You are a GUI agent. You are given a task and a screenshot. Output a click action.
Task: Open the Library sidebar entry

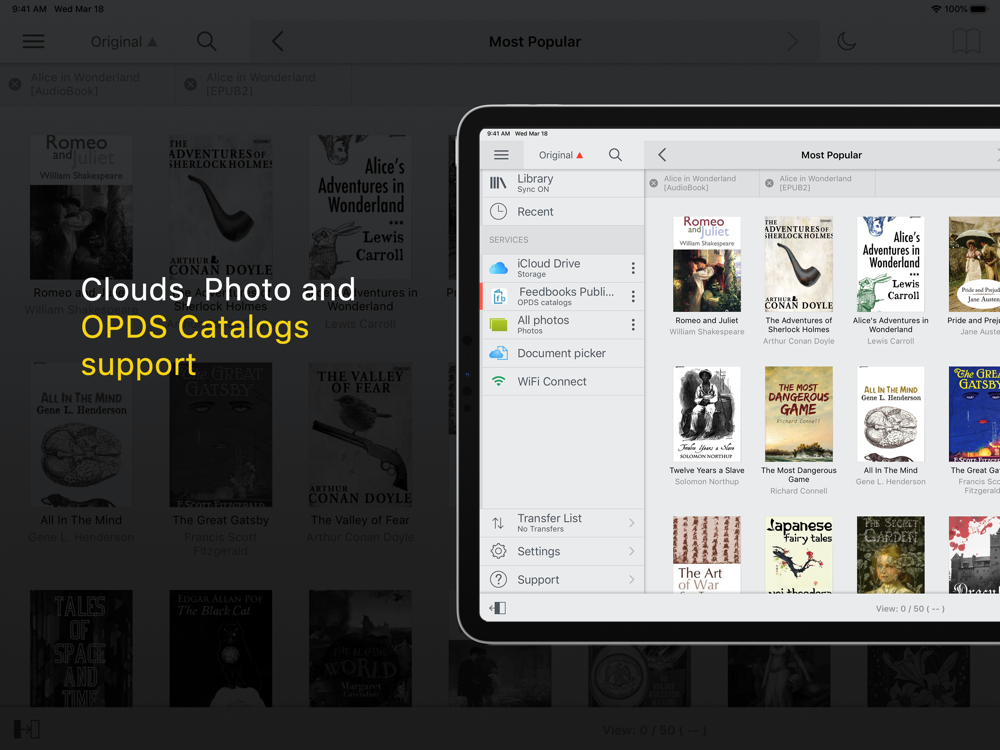[562, 183]
